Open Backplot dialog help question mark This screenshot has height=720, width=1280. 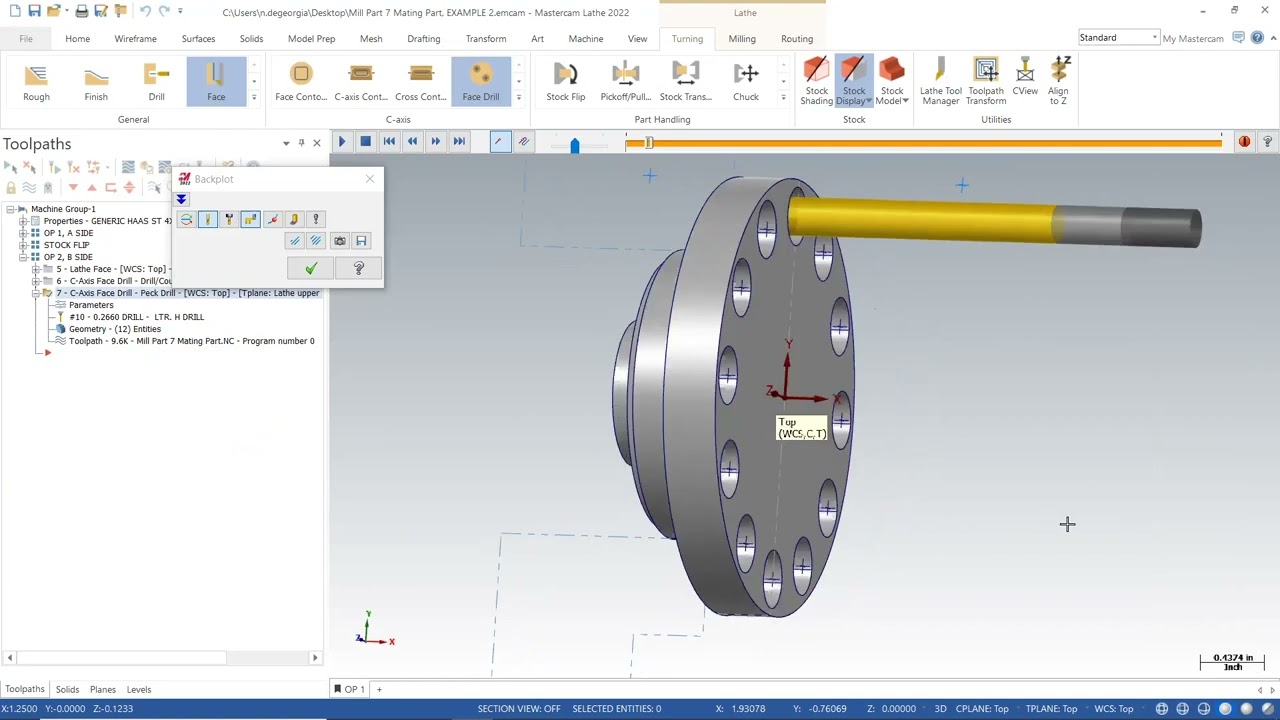359,269
